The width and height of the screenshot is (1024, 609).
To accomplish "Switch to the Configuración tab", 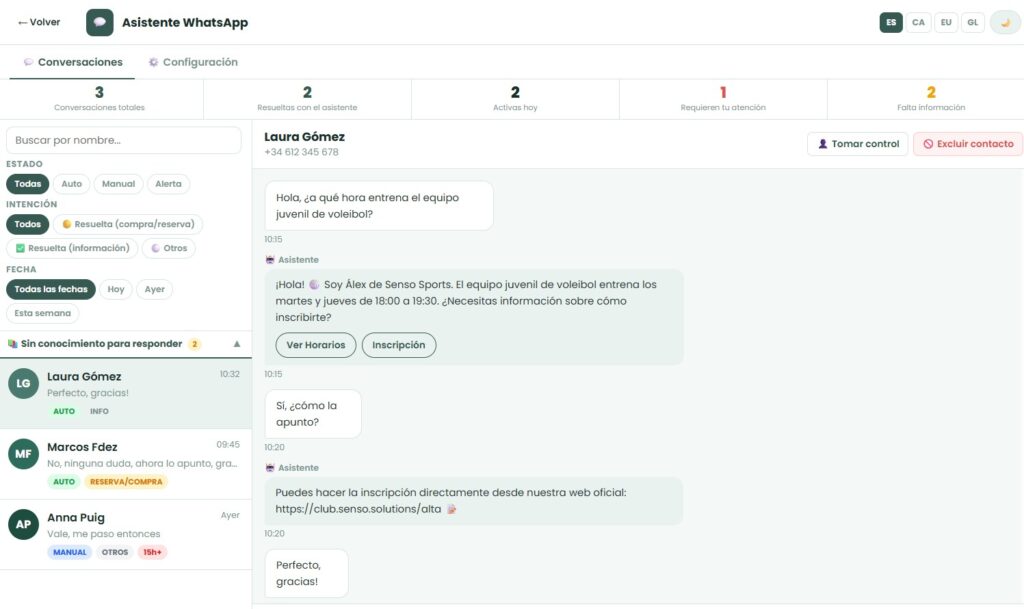I will click(x=193, y=62).
